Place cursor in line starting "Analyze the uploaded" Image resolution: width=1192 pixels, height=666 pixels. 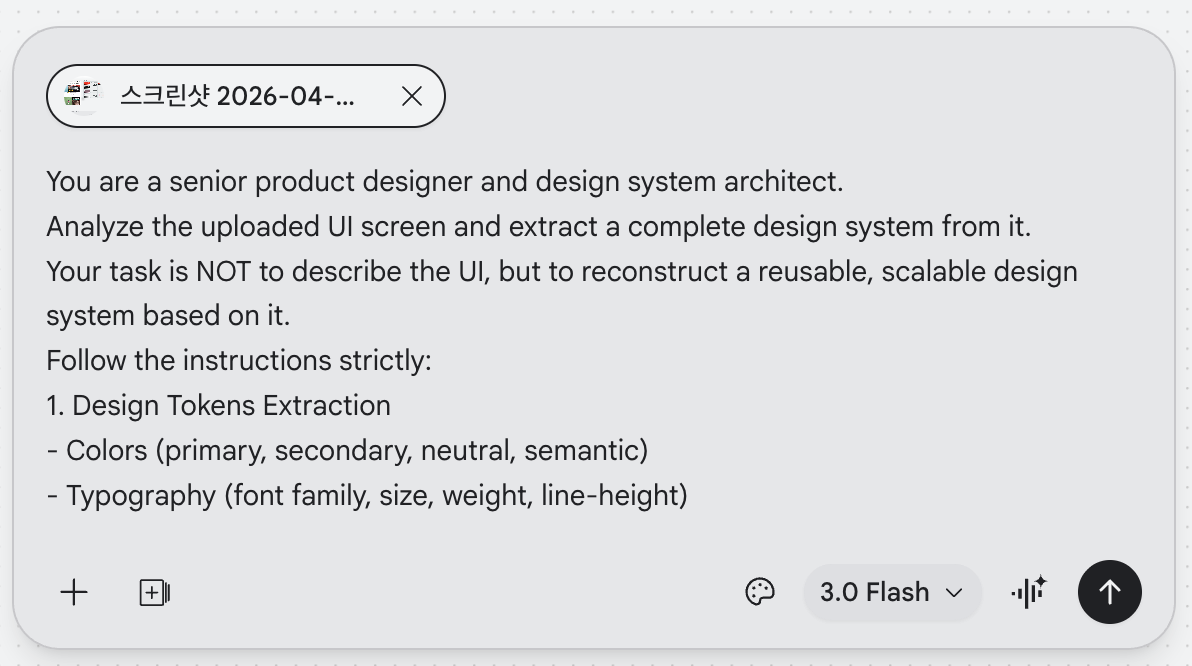(x=538, y=227)
